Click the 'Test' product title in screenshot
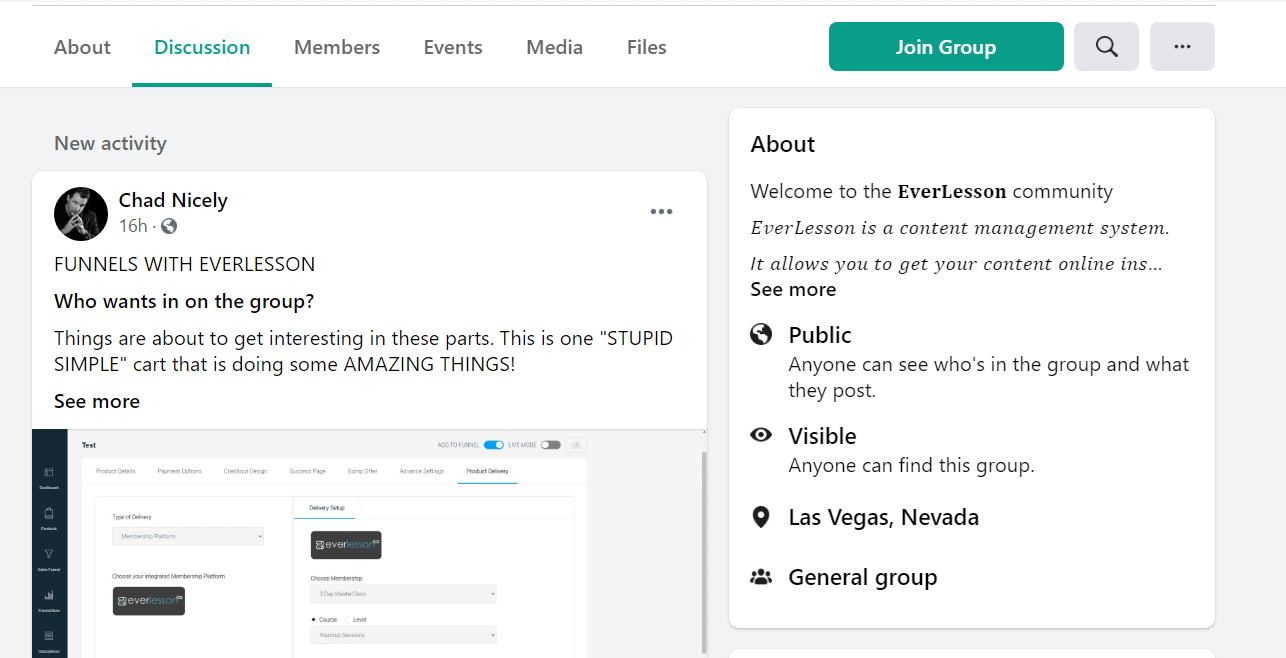Viewport: 1286px width, 658px height. coord(89,445)
